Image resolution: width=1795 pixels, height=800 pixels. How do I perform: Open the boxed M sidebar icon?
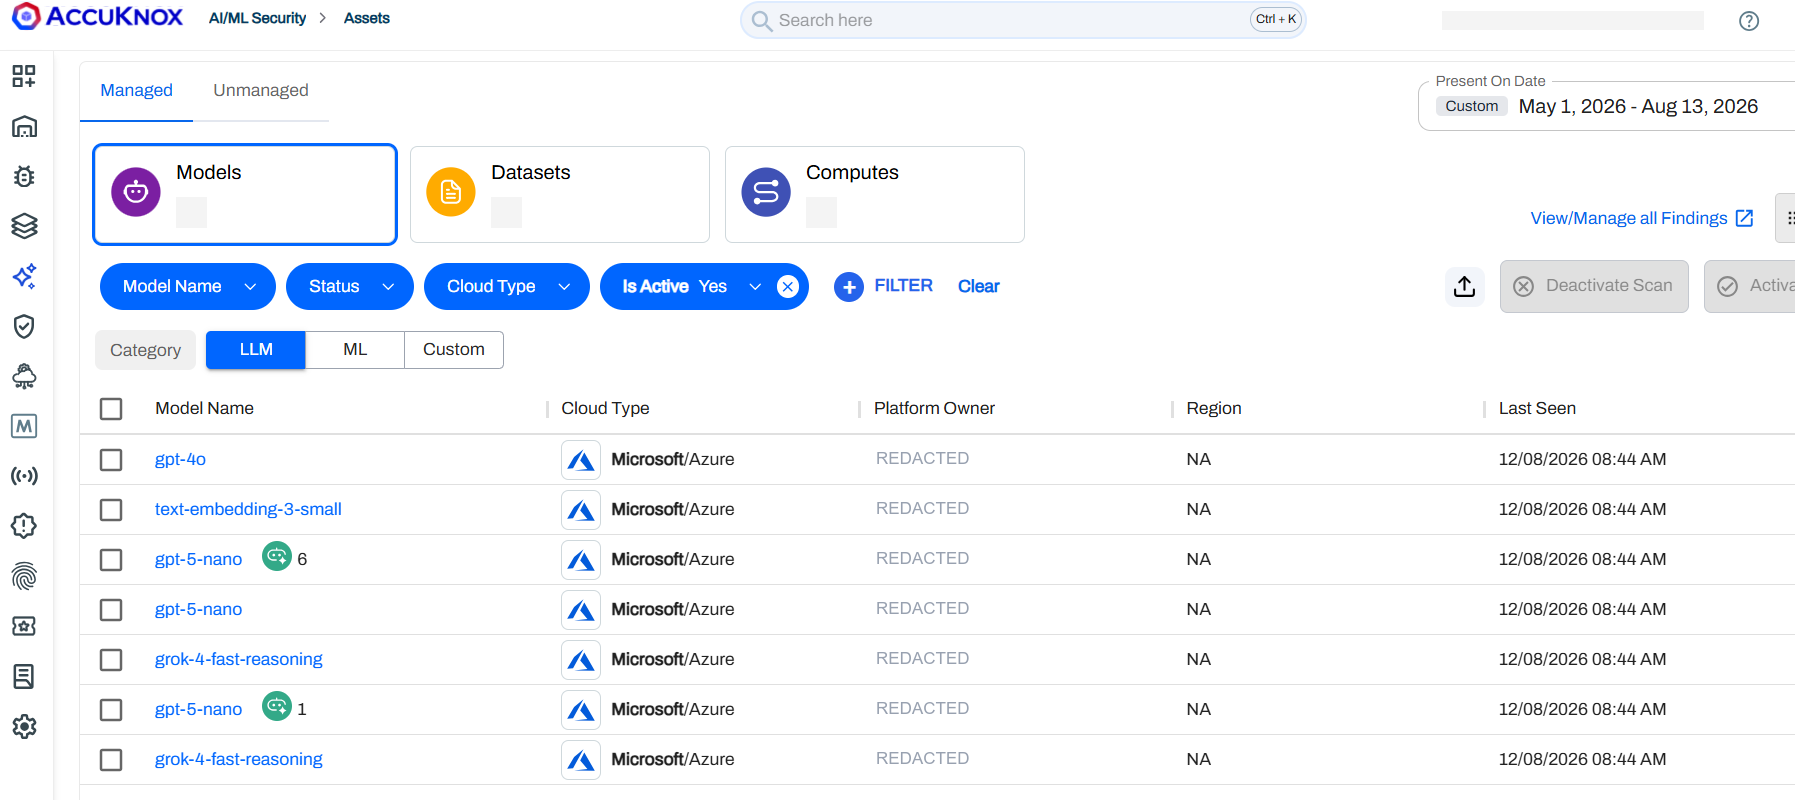24,426
